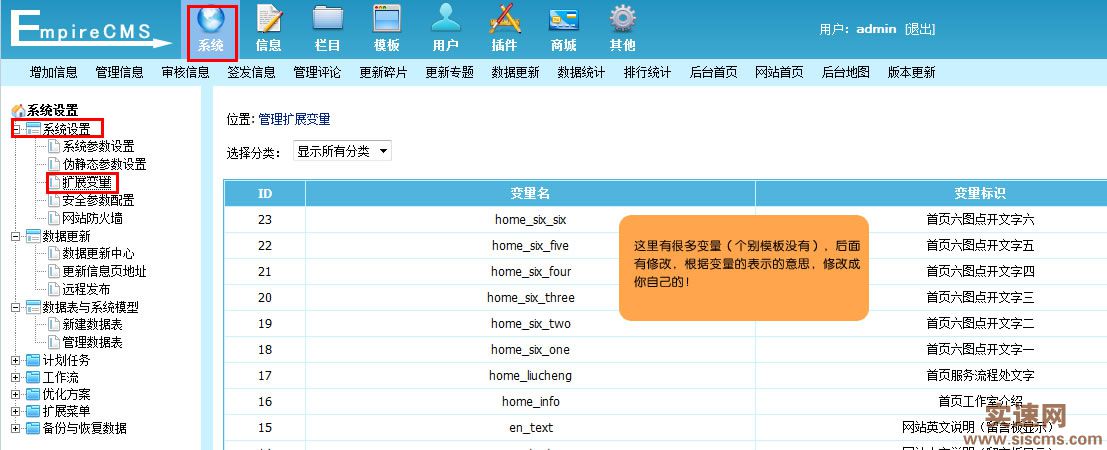The image size is (1107, 450).
Task: Click page icon beside 伪静态参数设置
Action: pyautogui.click(x=54, y=165)
